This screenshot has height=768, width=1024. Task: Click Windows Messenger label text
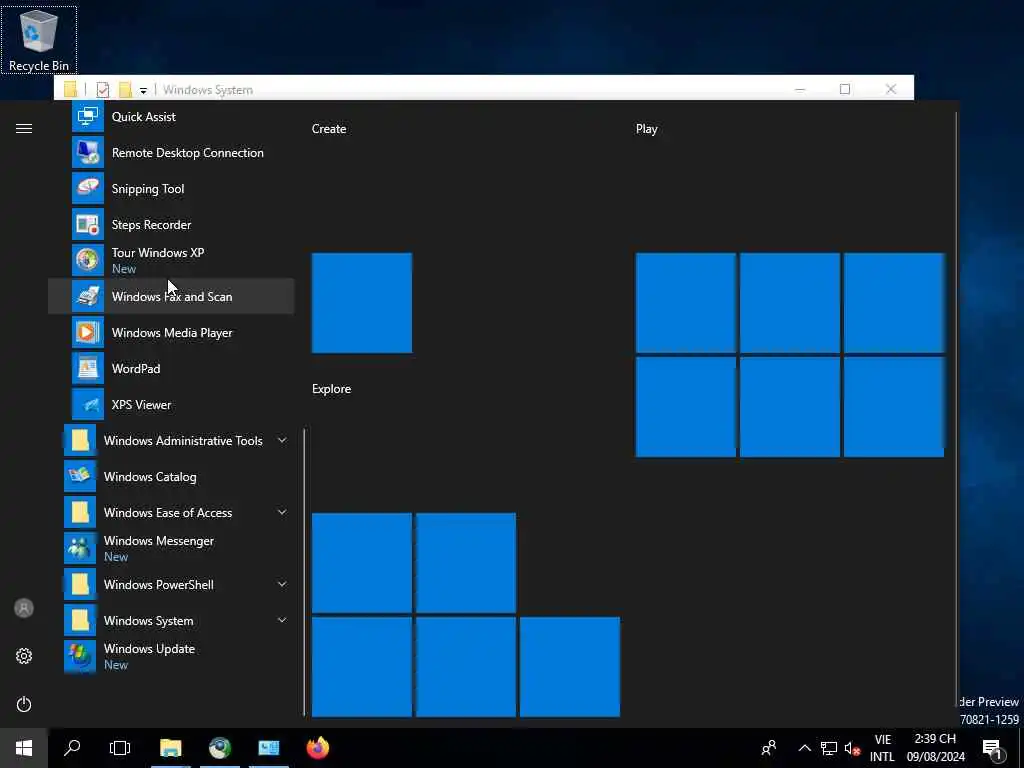[159, 541]
